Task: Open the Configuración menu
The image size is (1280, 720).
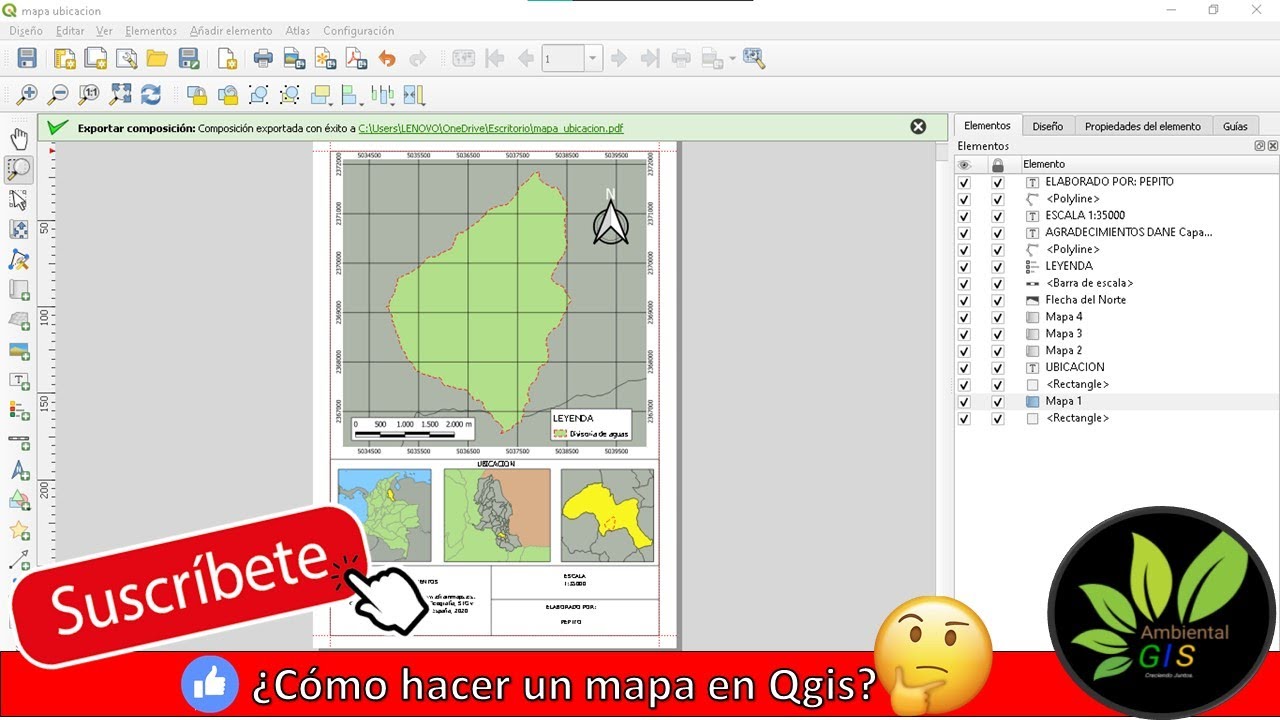Action: [x=359, y=31]
